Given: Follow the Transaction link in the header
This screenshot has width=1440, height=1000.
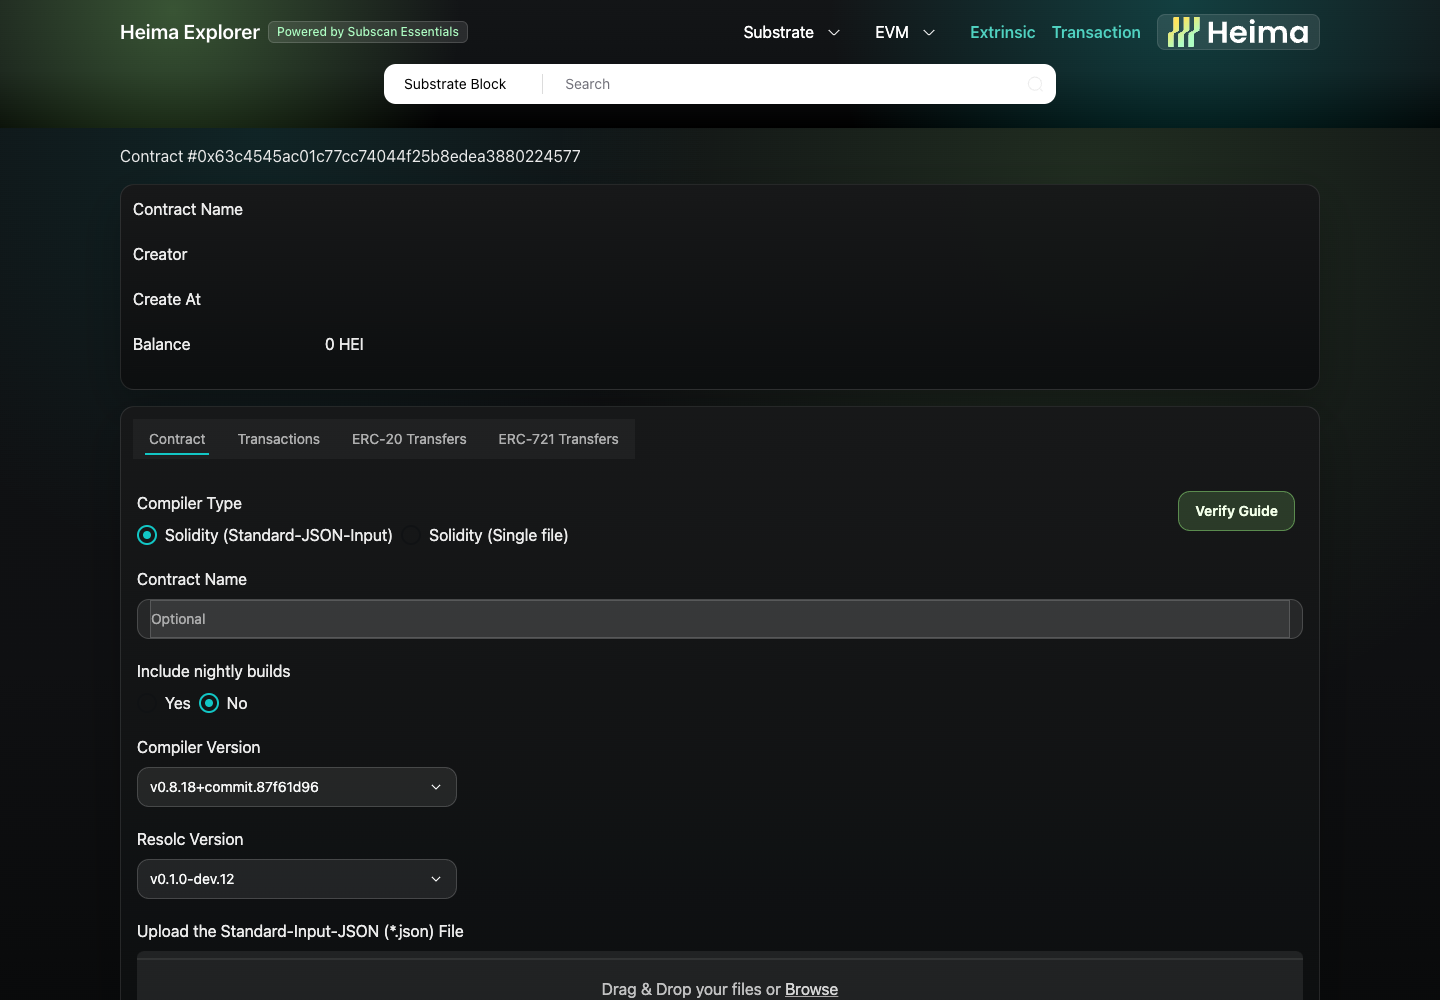Looking at the screenshot, I should (x=1096, y=32).
